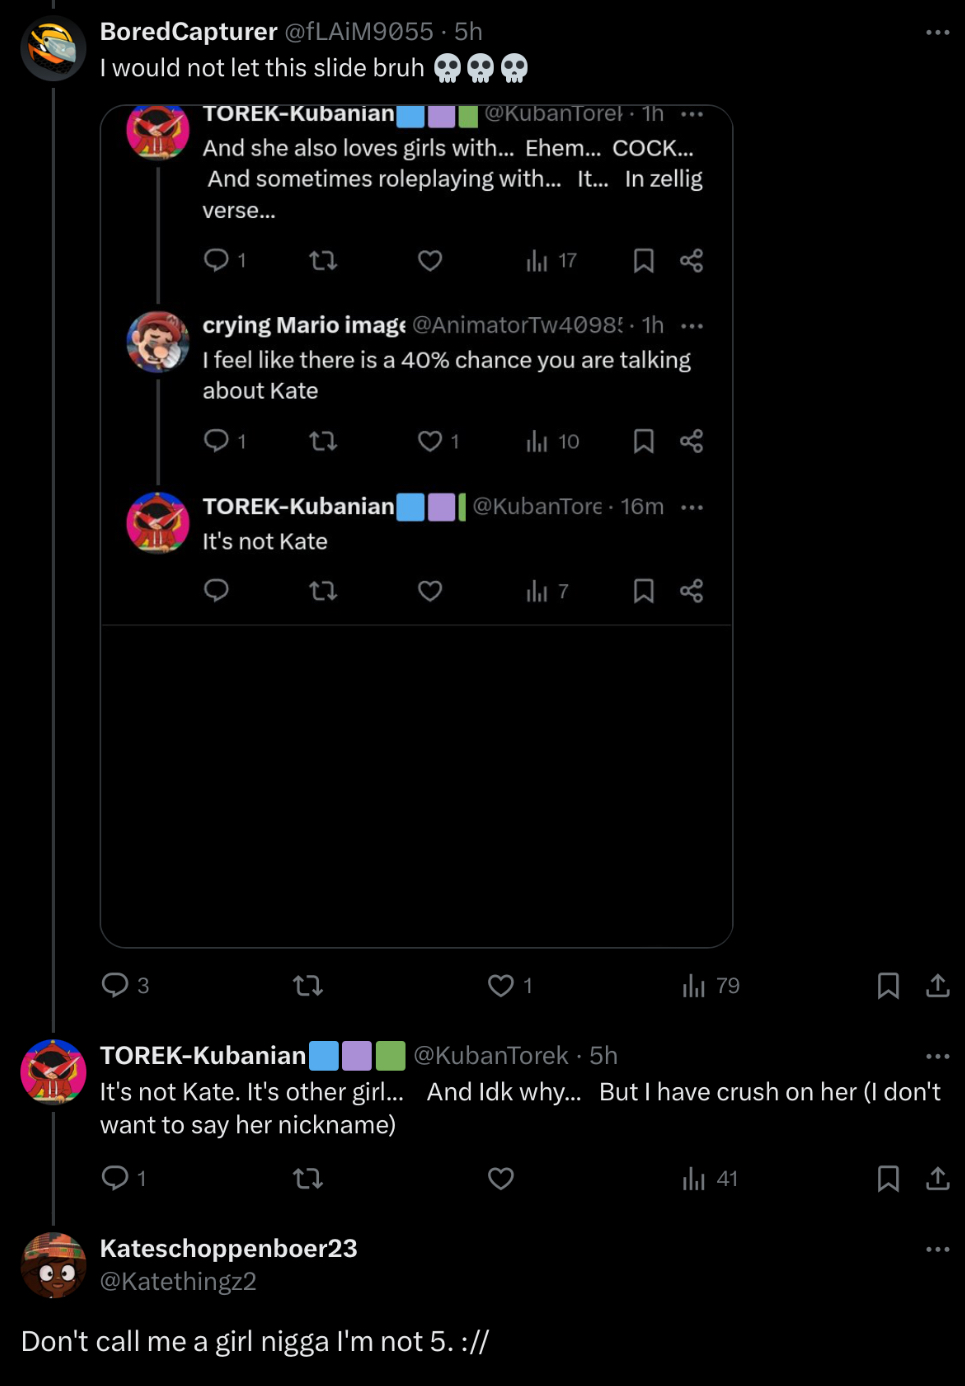Share TOREK-Kubanian's 5h reply

[x=937, y=1179]
